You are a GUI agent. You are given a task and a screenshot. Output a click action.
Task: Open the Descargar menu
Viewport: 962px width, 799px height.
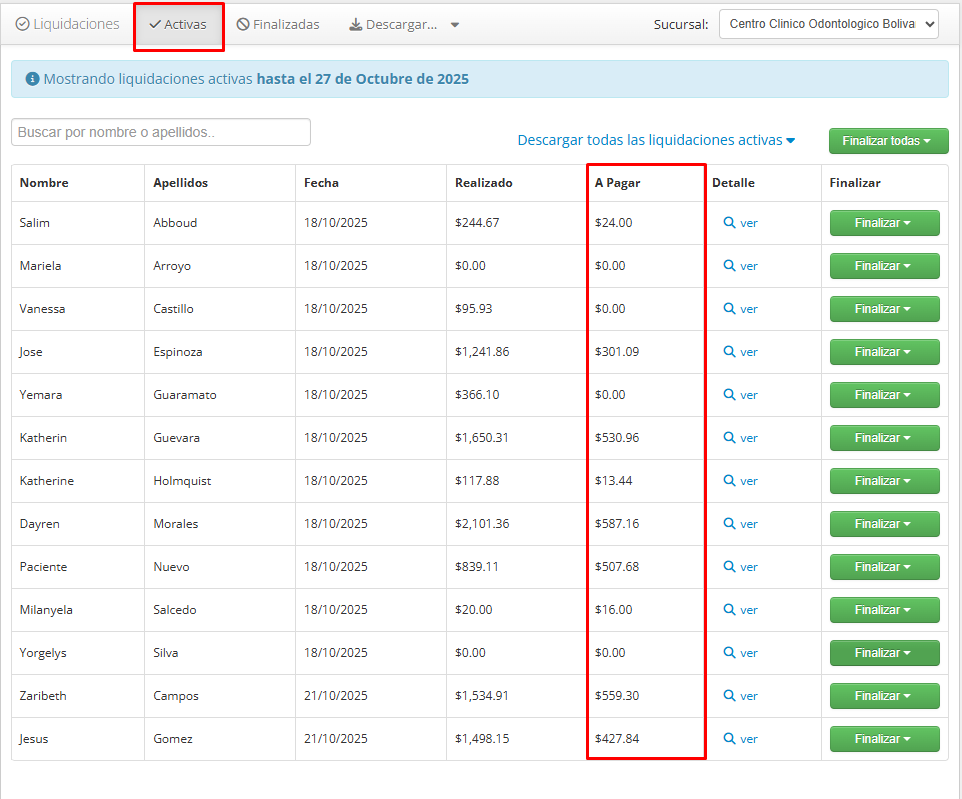pos(404,25)
